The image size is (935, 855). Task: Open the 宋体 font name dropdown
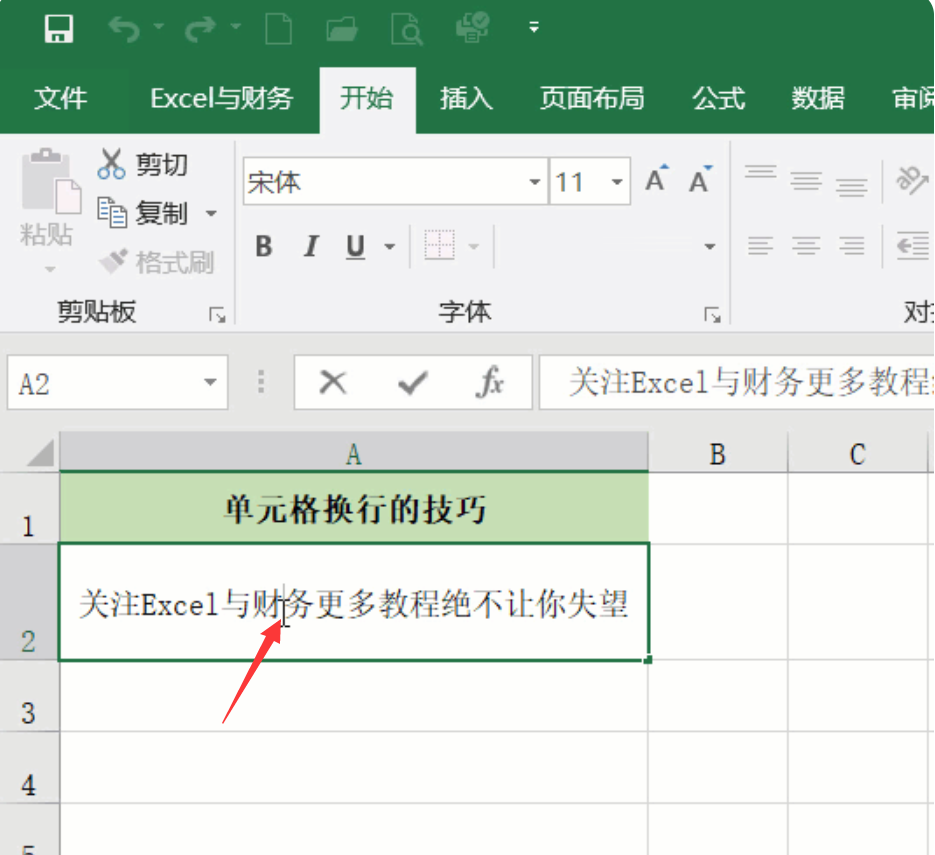point(533,182)
